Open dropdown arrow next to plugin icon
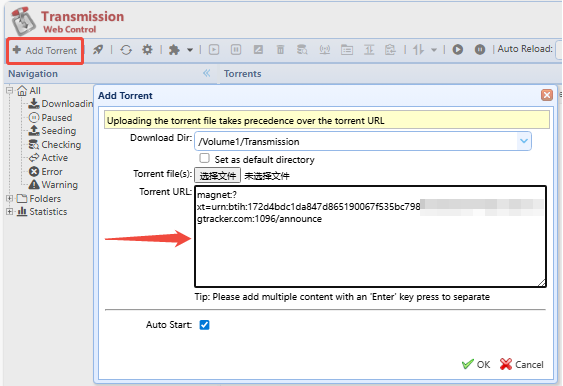 pos(190,50)
